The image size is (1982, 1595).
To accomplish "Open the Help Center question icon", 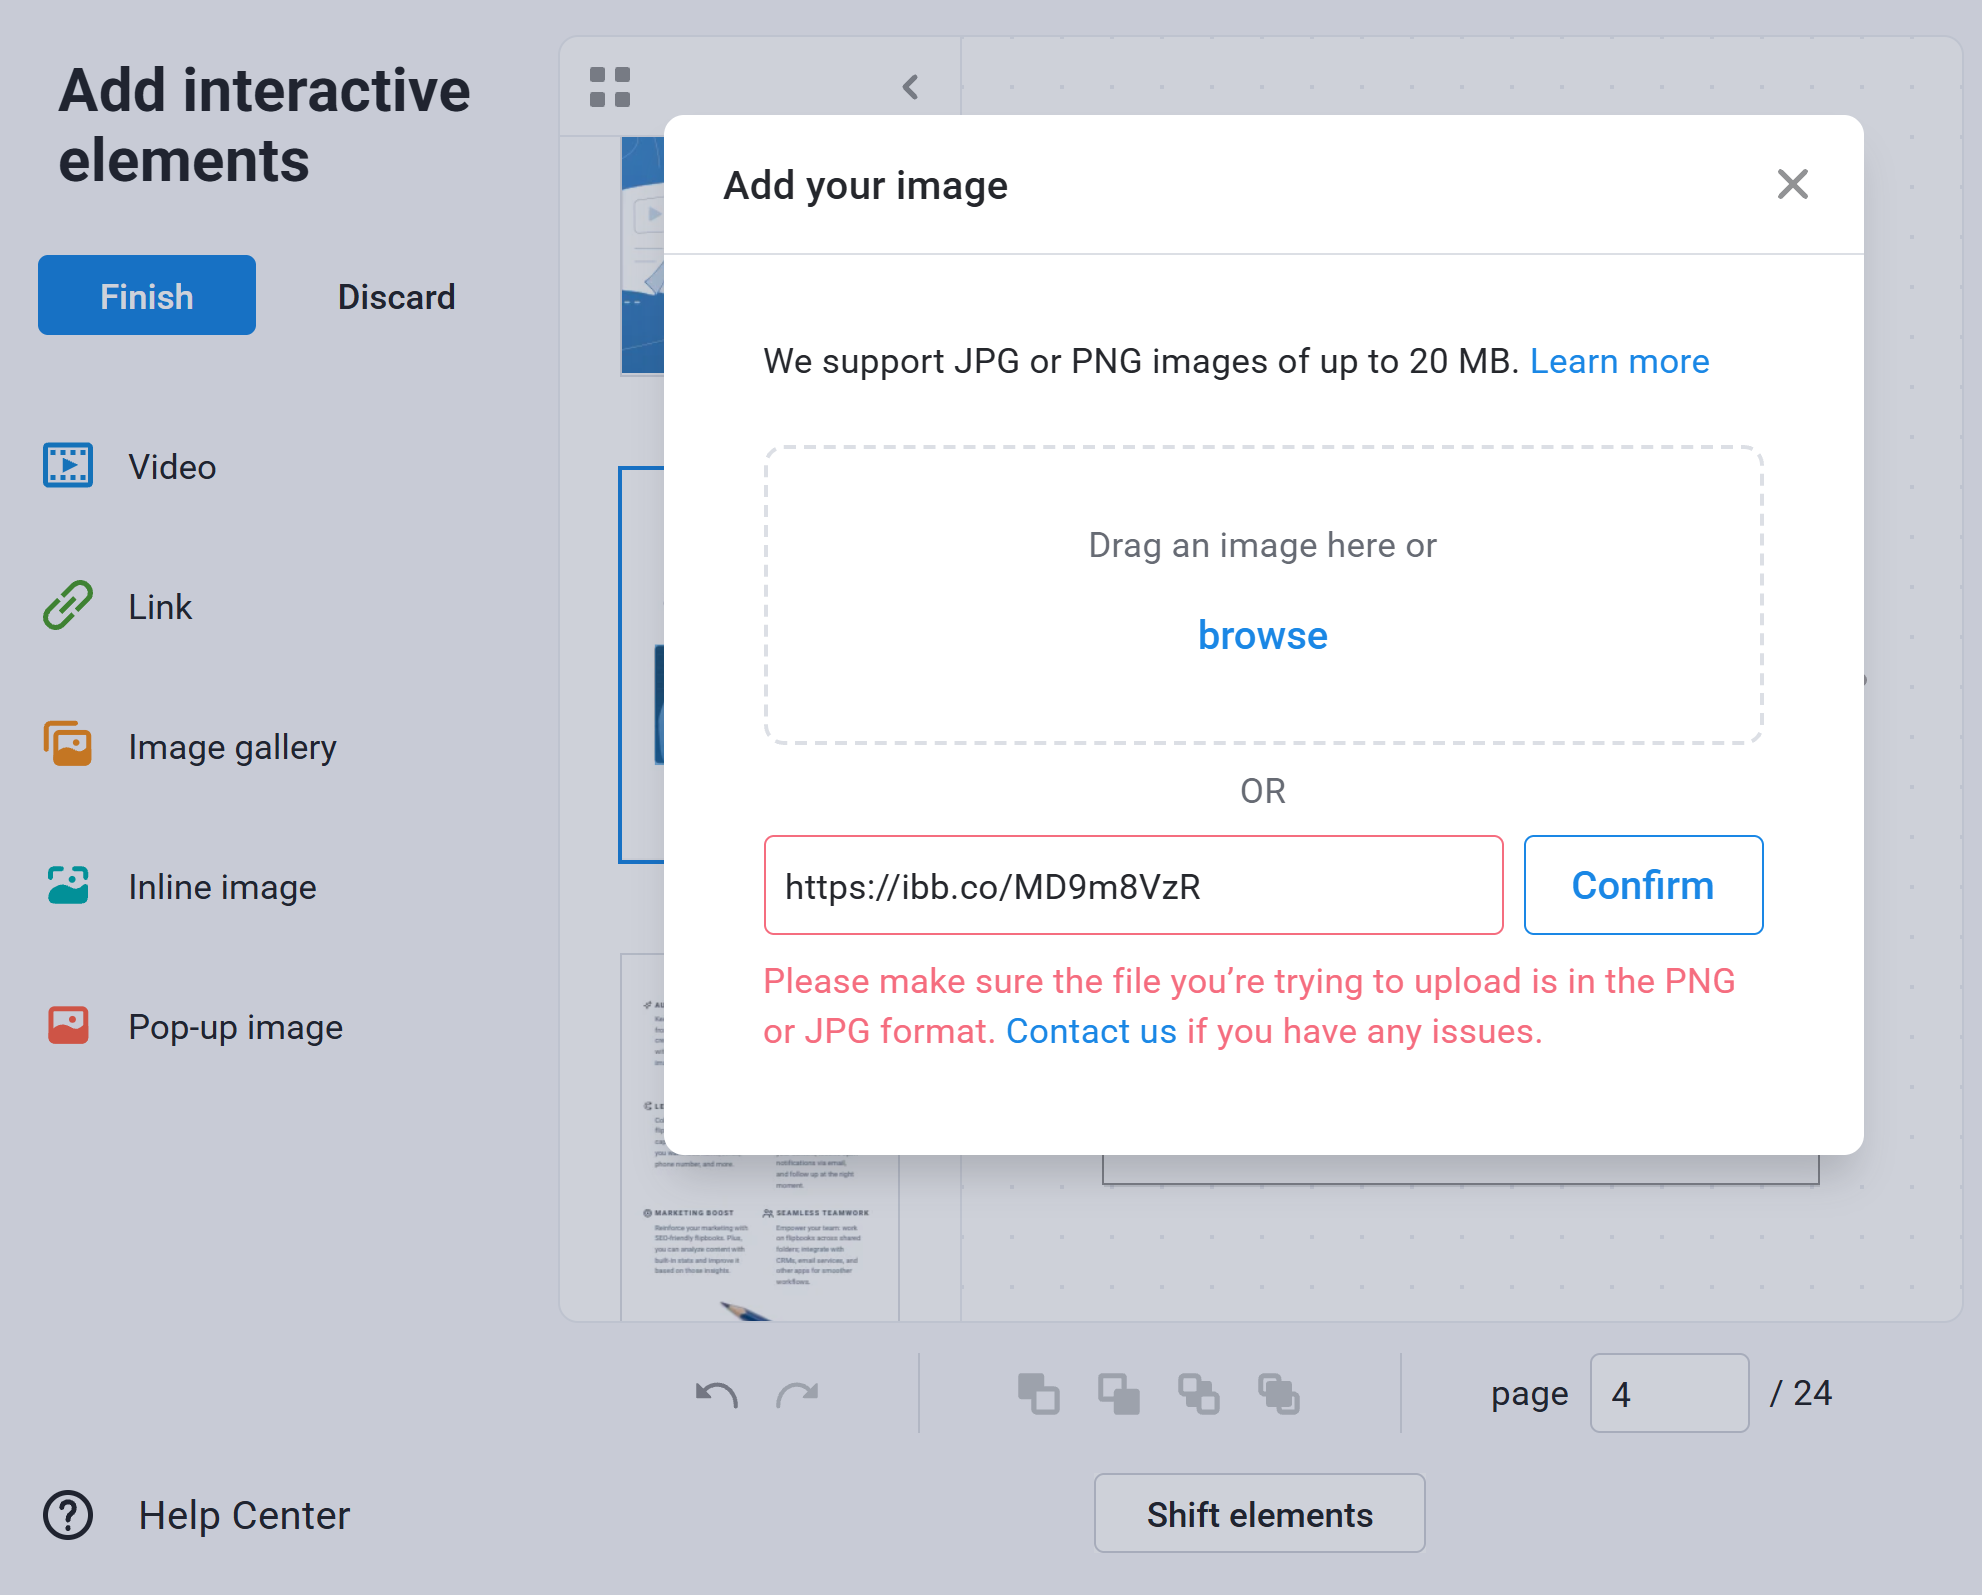I will (68, 1515).
